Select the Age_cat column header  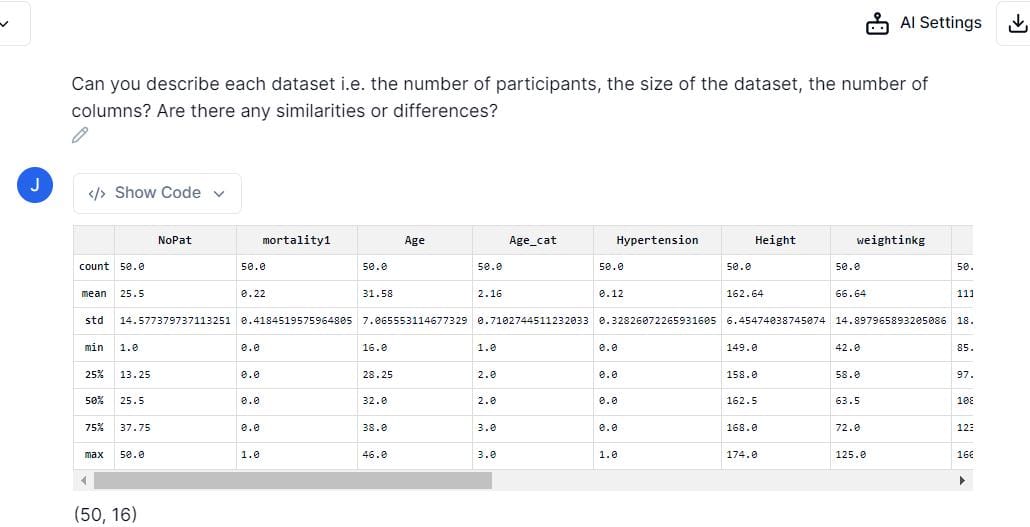pos(533,241)
